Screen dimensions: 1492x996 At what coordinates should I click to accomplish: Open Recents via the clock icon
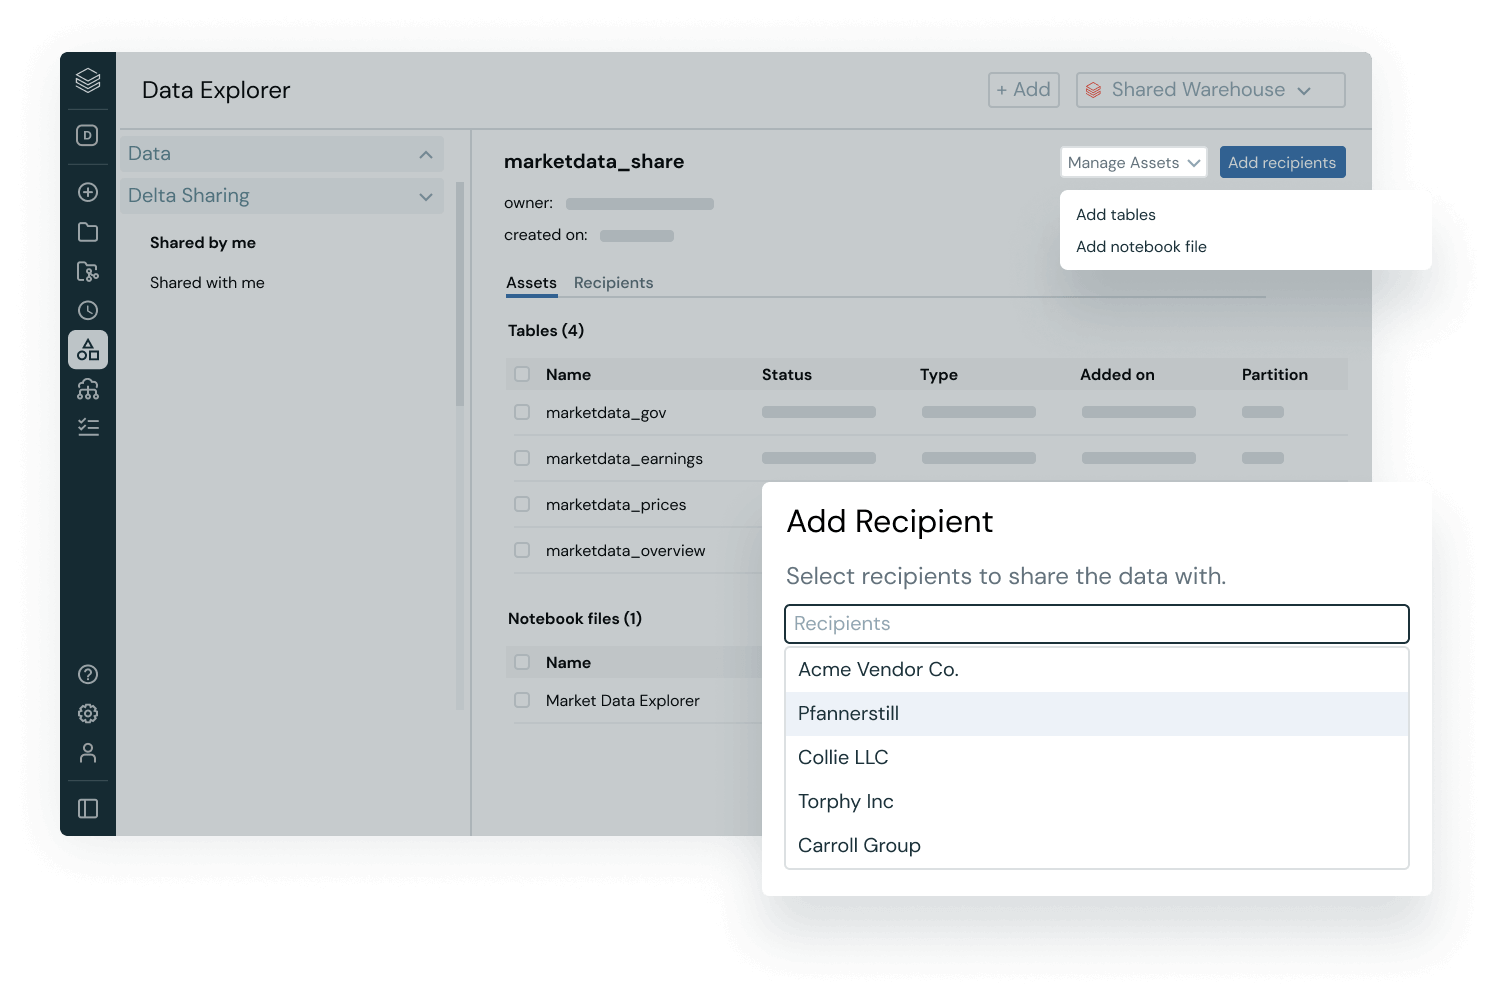click(87, 309)
